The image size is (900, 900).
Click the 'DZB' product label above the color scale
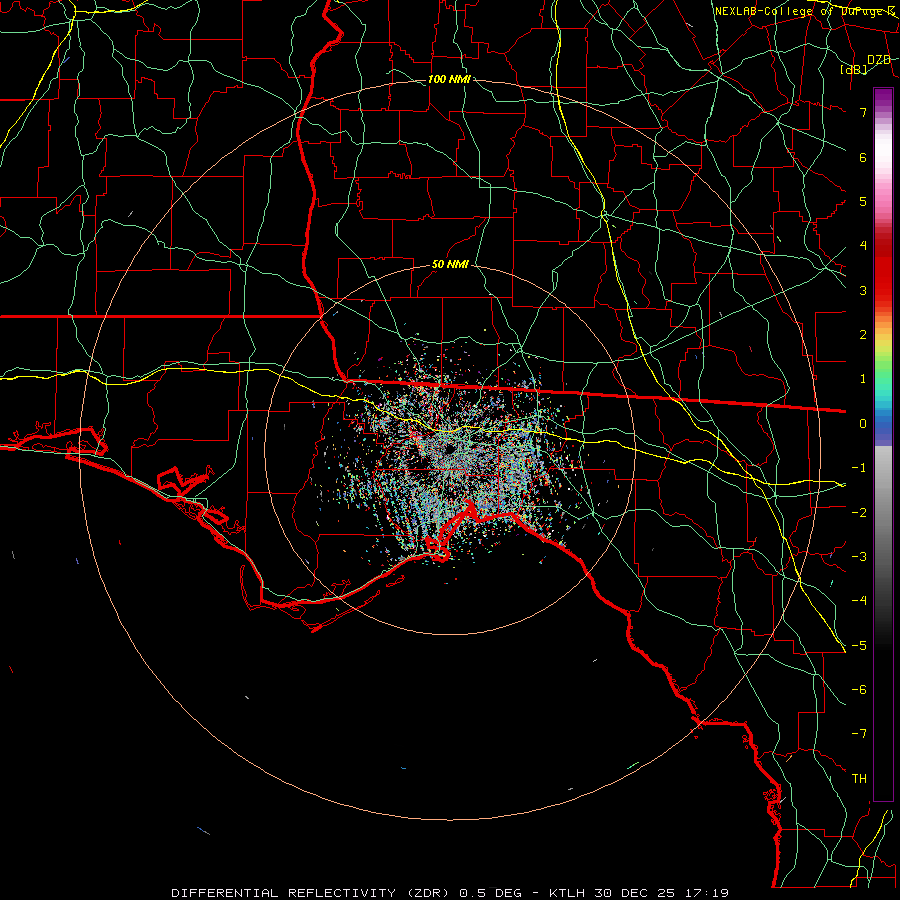[879, 60]
